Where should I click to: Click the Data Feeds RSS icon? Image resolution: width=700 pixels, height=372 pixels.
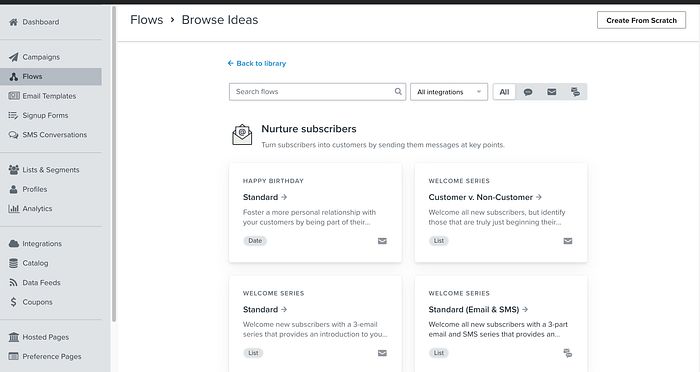13,283
